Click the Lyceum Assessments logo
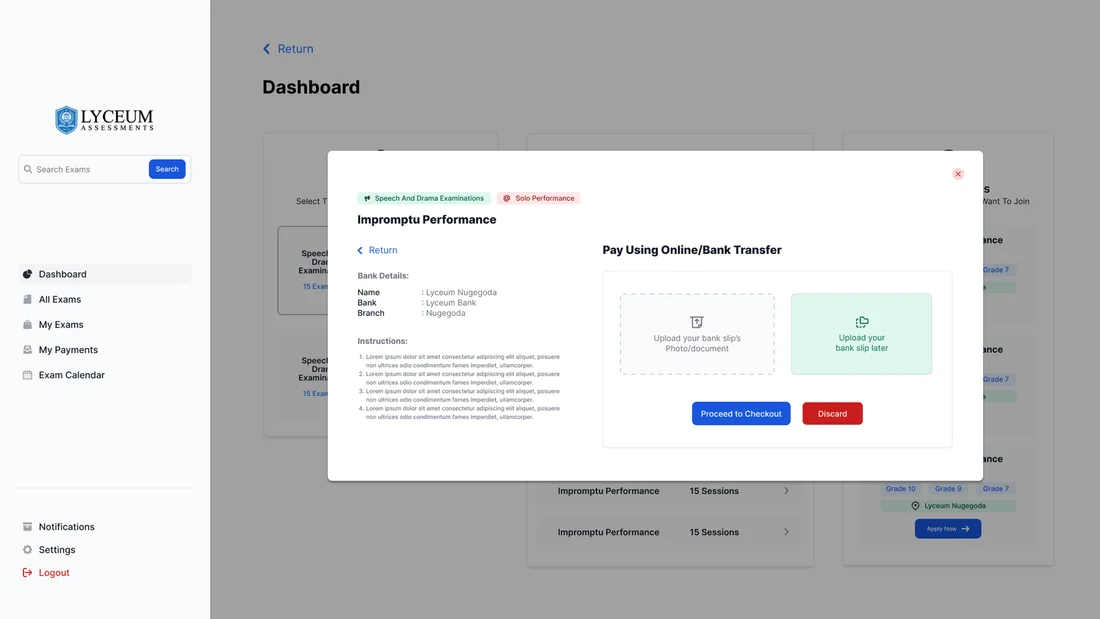The image size is (1100, 619). (105, 120)
